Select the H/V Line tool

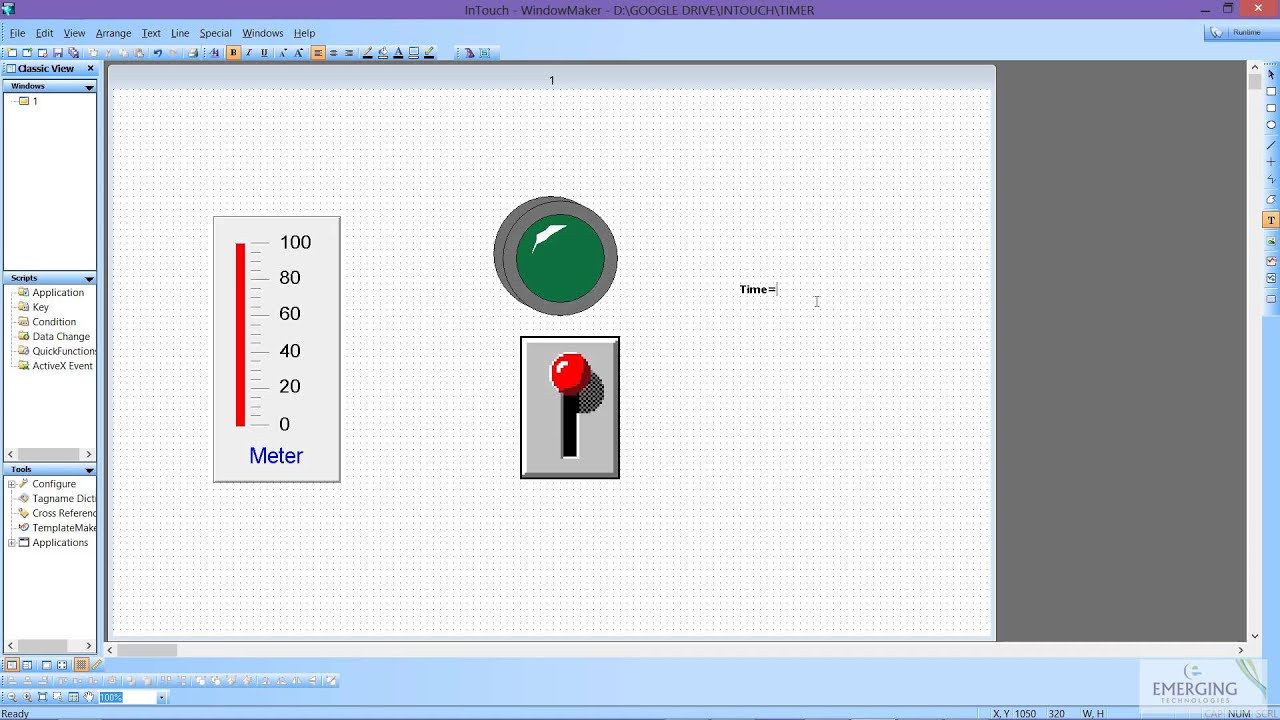click(x=1271, y=162)
